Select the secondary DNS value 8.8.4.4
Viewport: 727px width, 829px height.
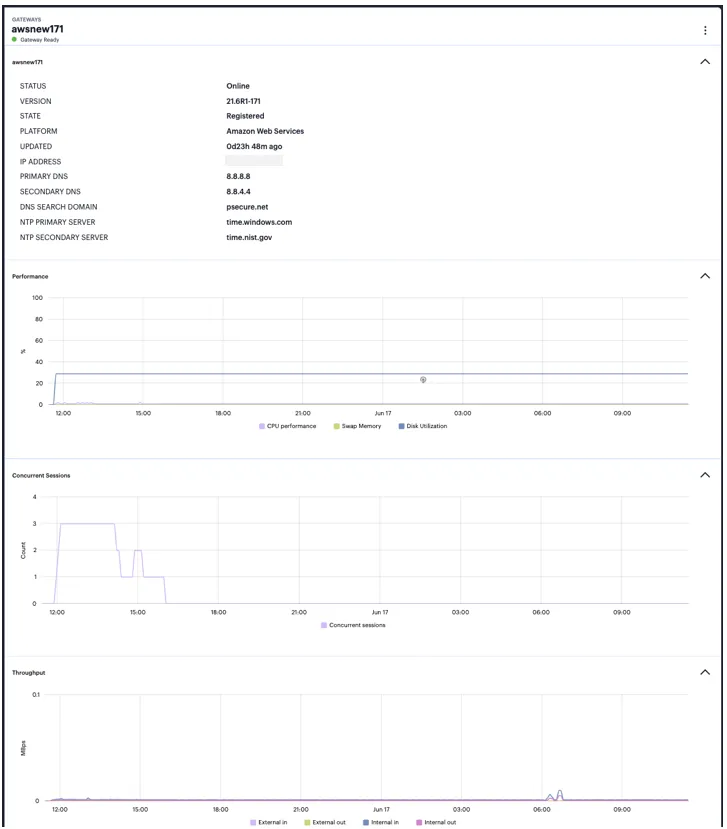tap(238, 191)
